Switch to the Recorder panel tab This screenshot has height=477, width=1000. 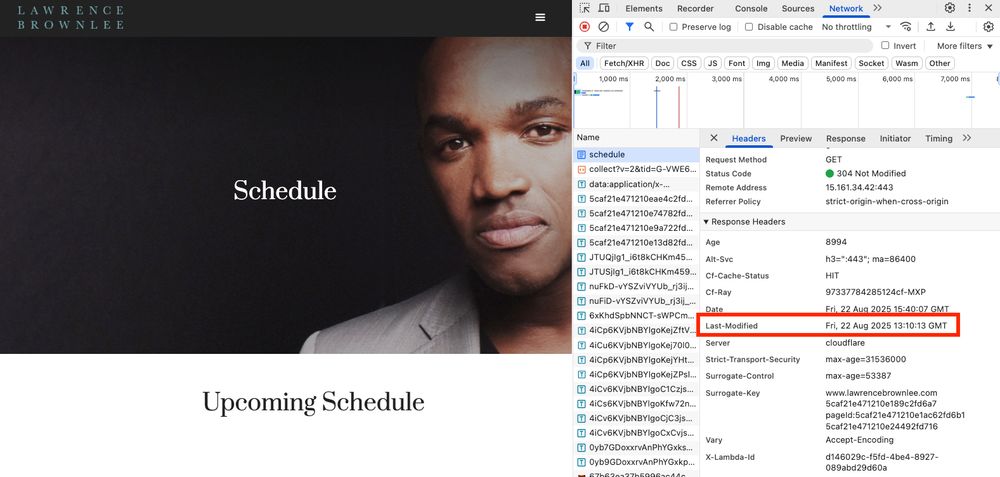point(695,8)
